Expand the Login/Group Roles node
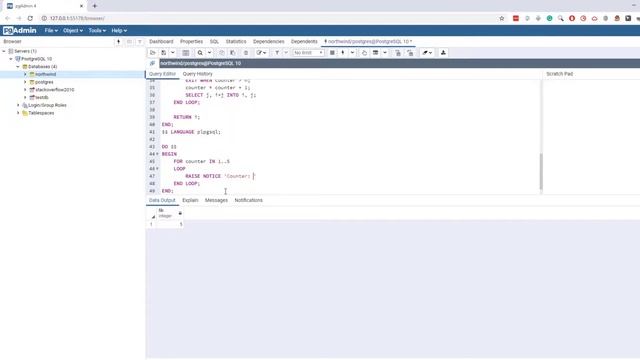640x360 pixels. pos(18,105)
